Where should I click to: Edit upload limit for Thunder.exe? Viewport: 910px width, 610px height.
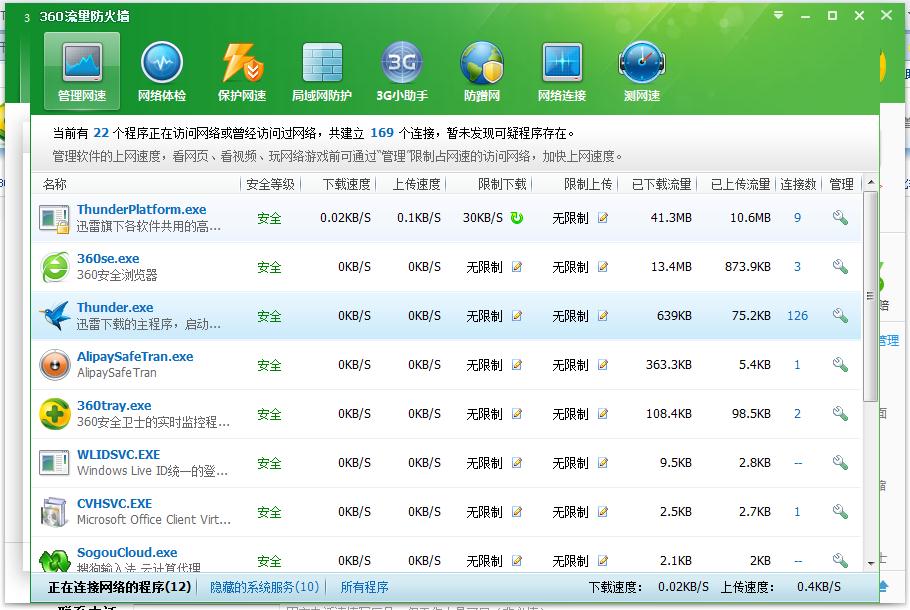coord(603,316)
